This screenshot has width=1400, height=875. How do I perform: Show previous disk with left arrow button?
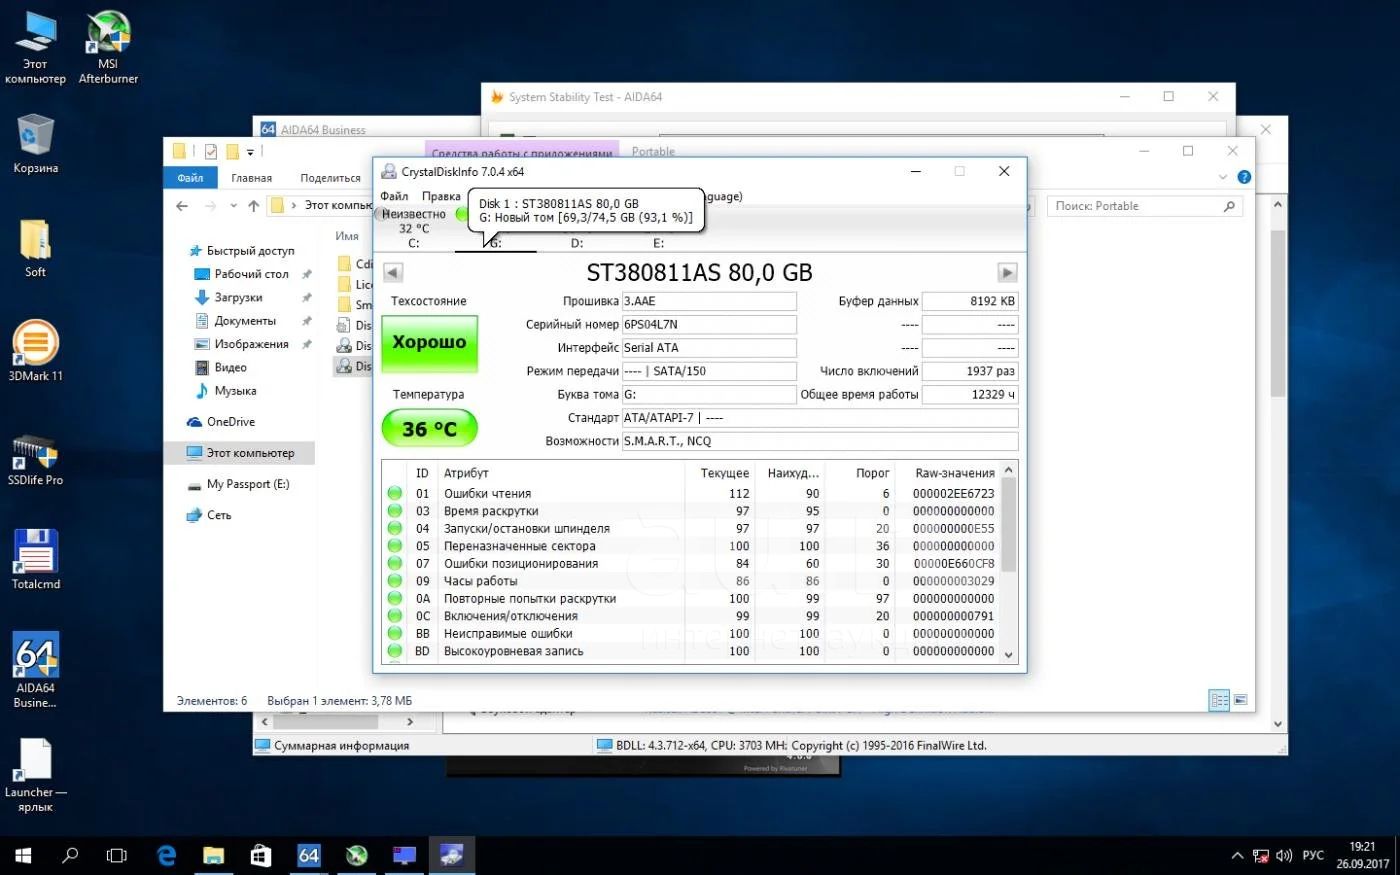point(393,272)
